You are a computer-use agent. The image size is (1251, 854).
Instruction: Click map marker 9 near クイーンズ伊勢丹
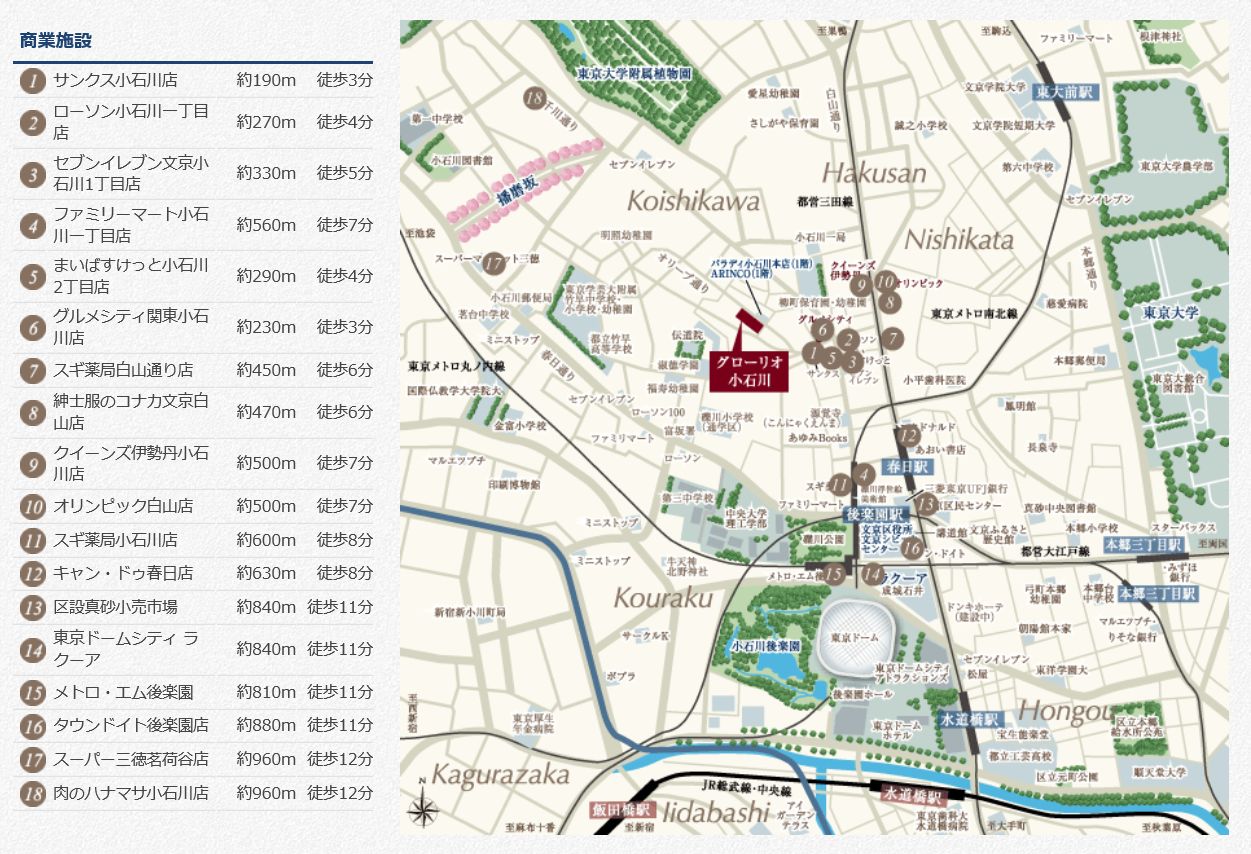[859, 283]
